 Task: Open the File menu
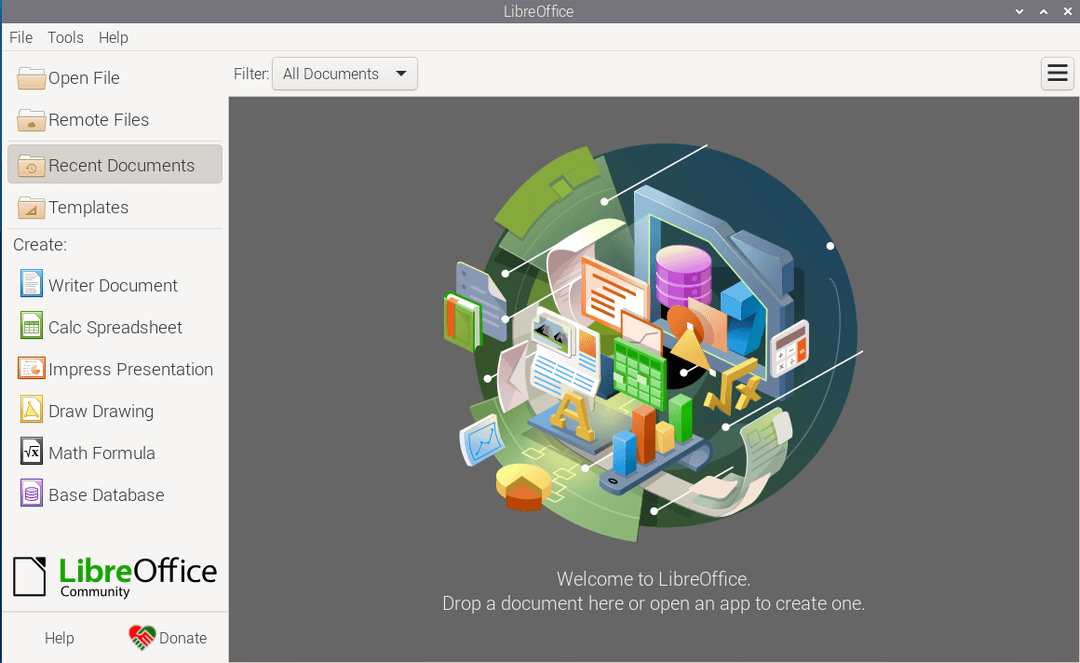click(20, 37)
